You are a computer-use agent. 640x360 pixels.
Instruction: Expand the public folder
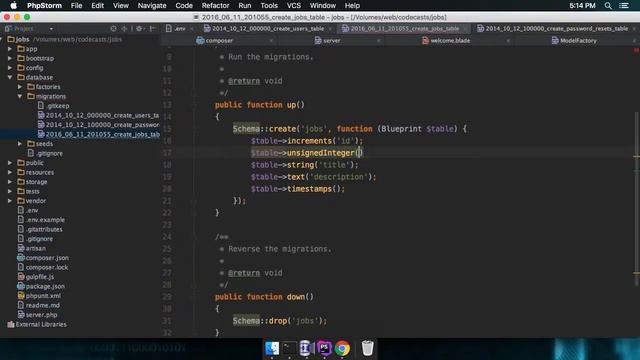pos(10,162)
